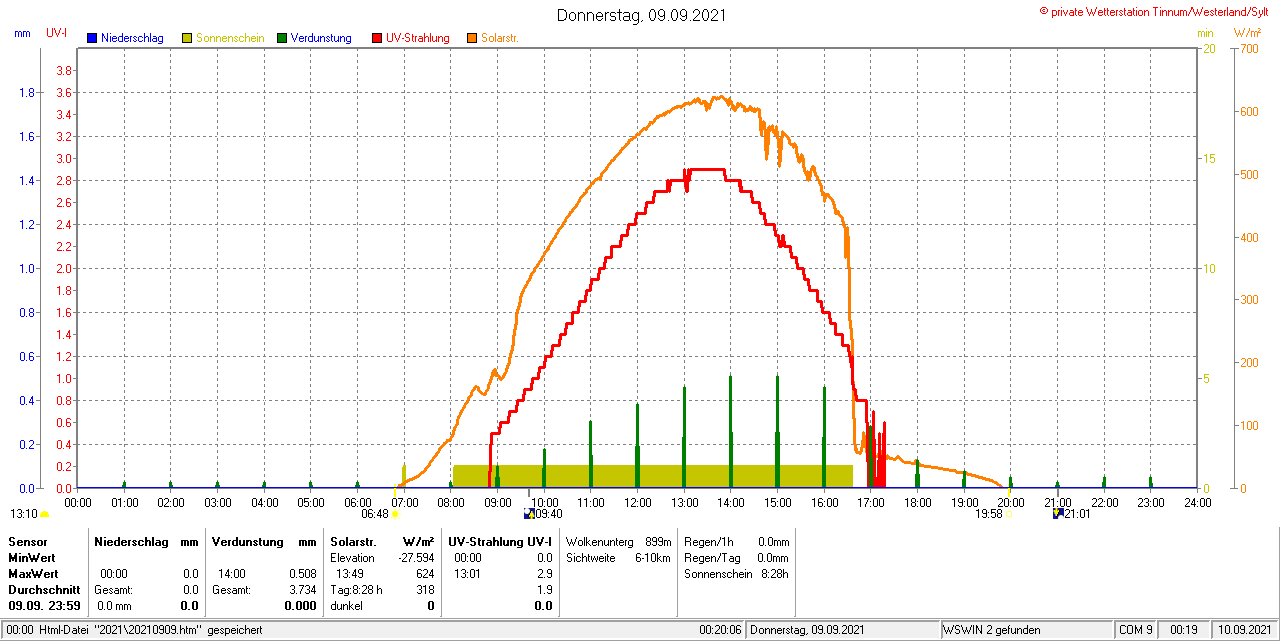
Task: Click the yellow Sonnenschein legend swatch
Action: [187, 38]
